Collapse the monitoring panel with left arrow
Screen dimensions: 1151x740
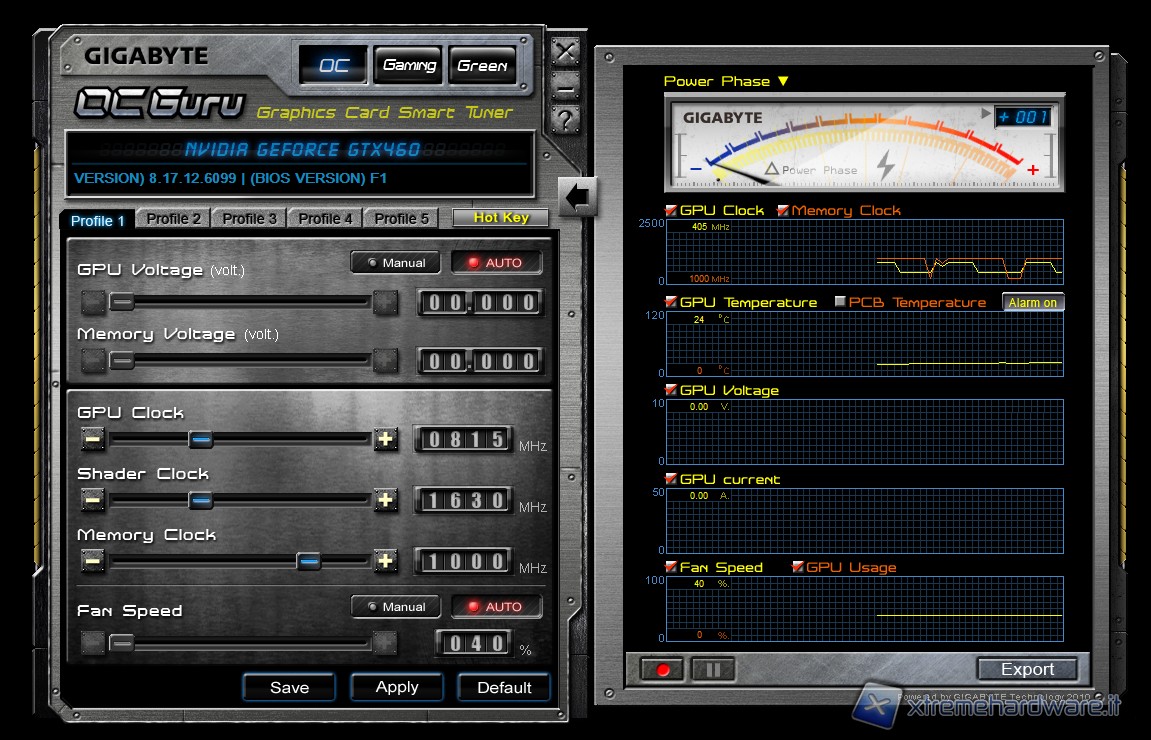(x=579, y=196)
